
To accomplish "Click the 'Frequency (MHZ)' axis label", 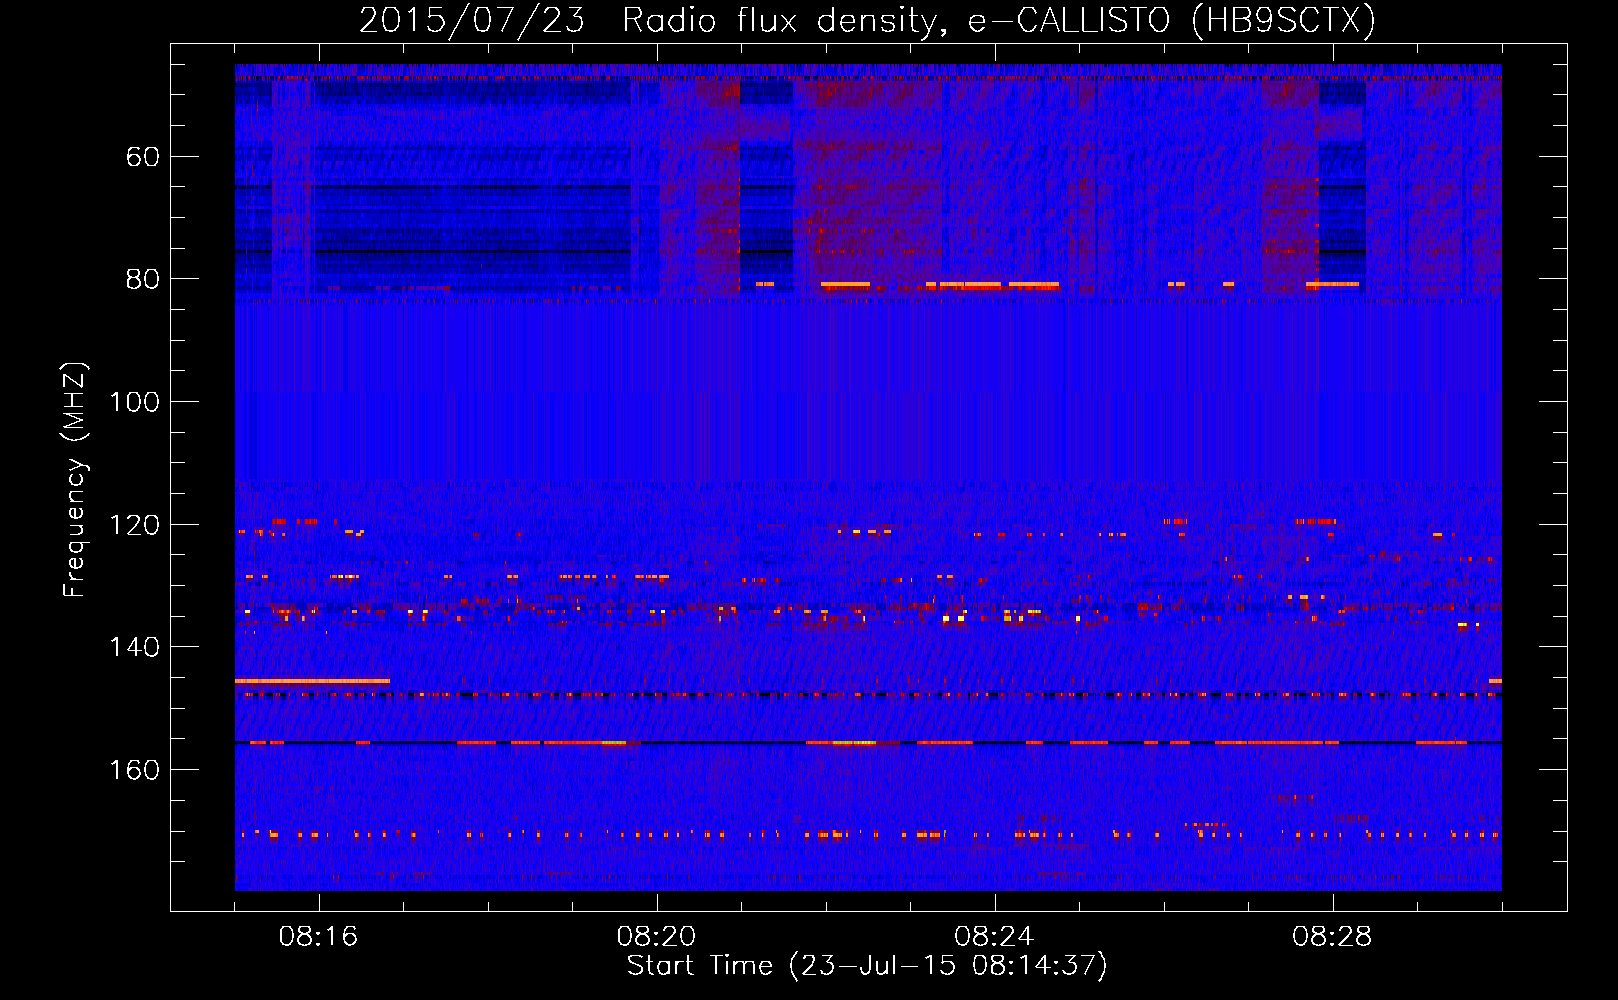I will tap(75, 480).
